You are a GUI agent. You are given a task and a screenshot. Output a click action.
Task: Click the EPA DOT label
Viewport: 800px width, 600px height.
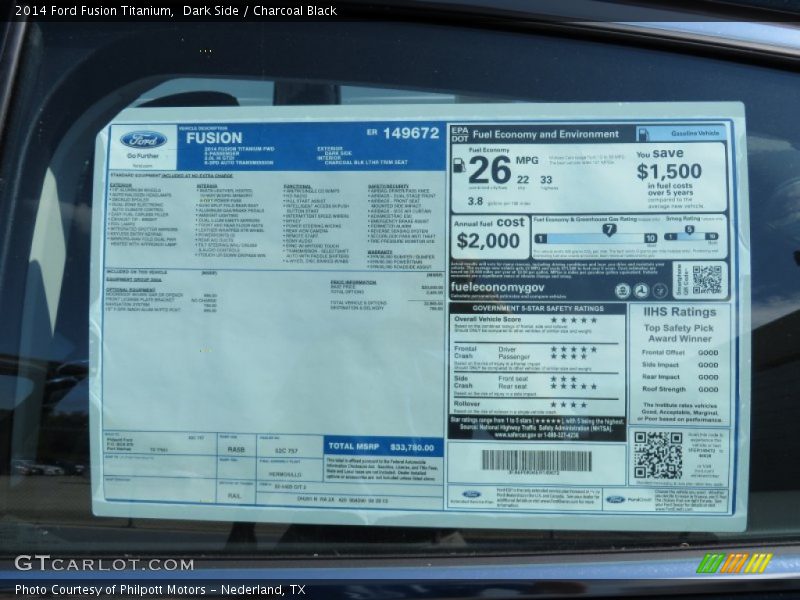(459, 134)
